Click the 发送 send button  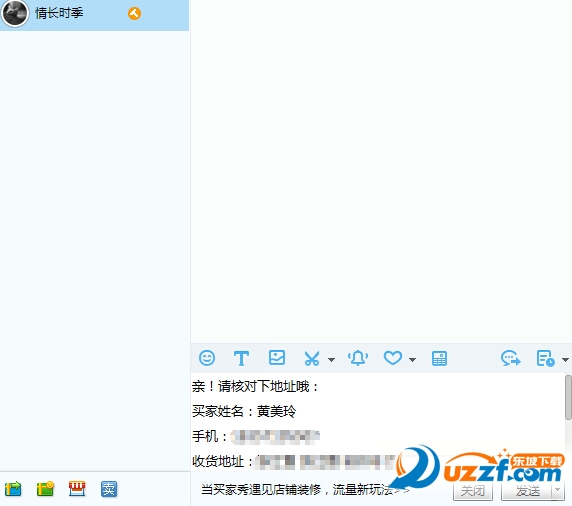point(527,491)
